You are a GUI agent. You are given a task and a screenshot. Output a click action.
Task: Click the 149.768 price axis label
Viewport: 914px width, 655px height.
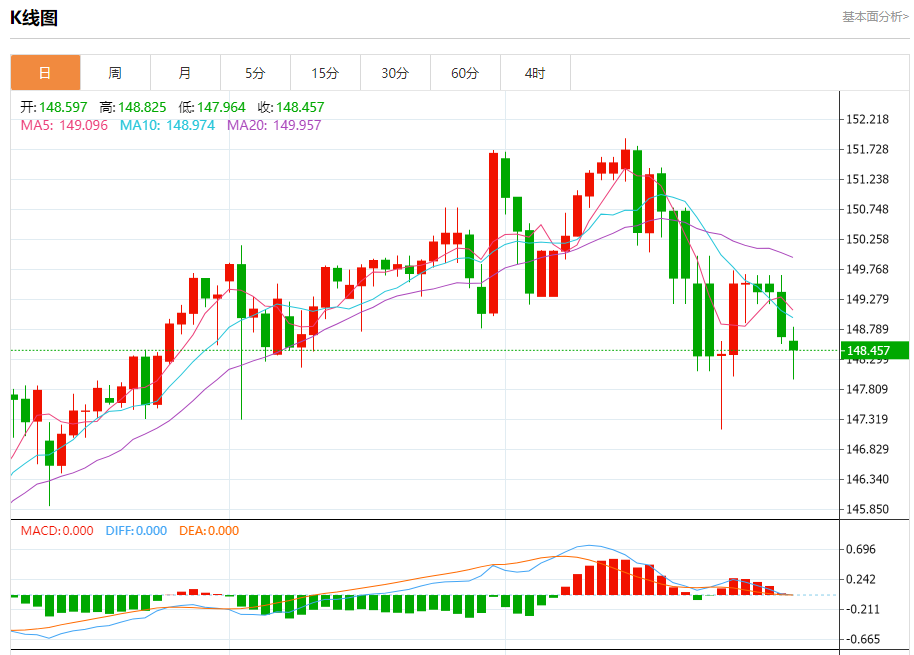coord(867,269)
